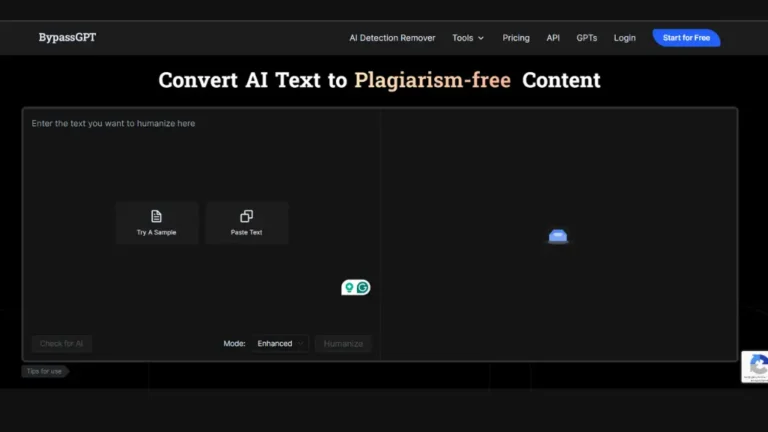
Task: Click the Try A Sample document icon
Action: [157, 216]
